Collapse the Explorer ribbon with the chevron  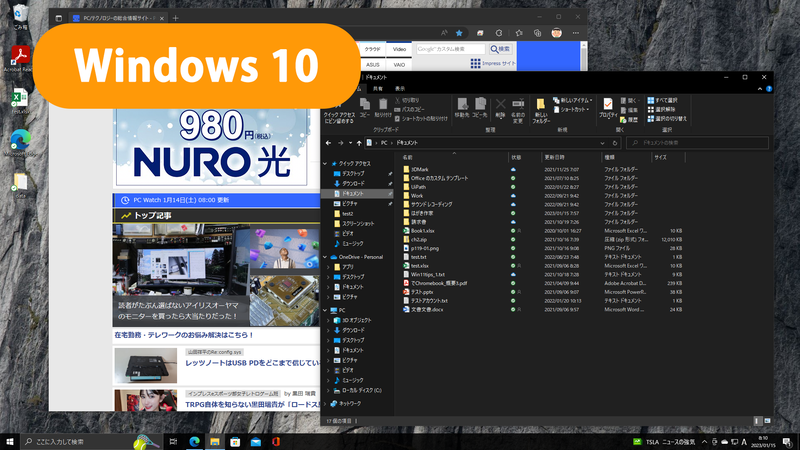tap(760, 89)
